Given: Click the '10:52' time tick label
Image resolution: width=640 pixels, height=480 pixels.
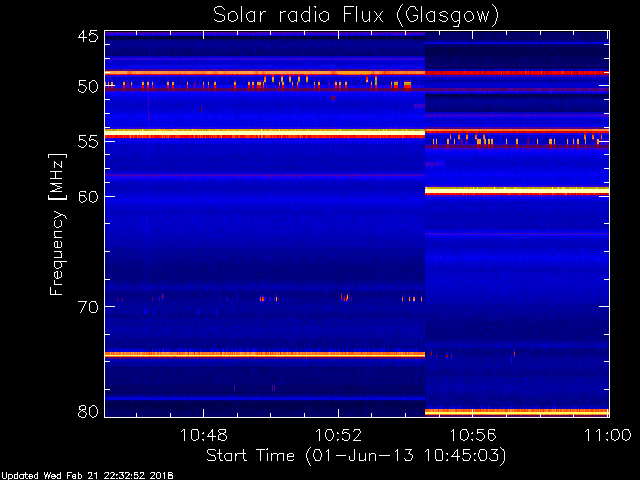Looking at the screenshot, I should click(x=338, y=436).
